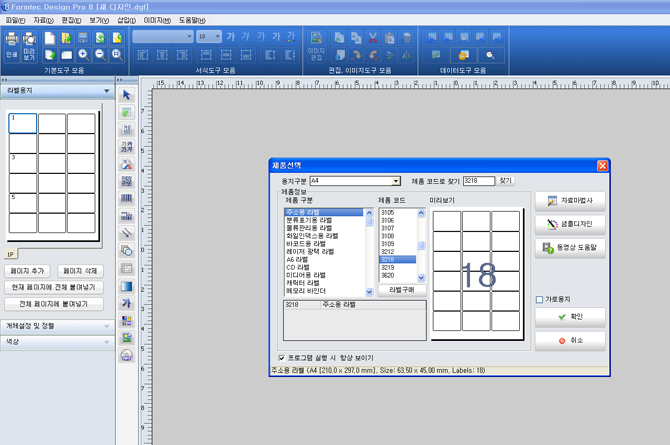Select the table grid tool in the side toolbar

click(x=126, y=268)
